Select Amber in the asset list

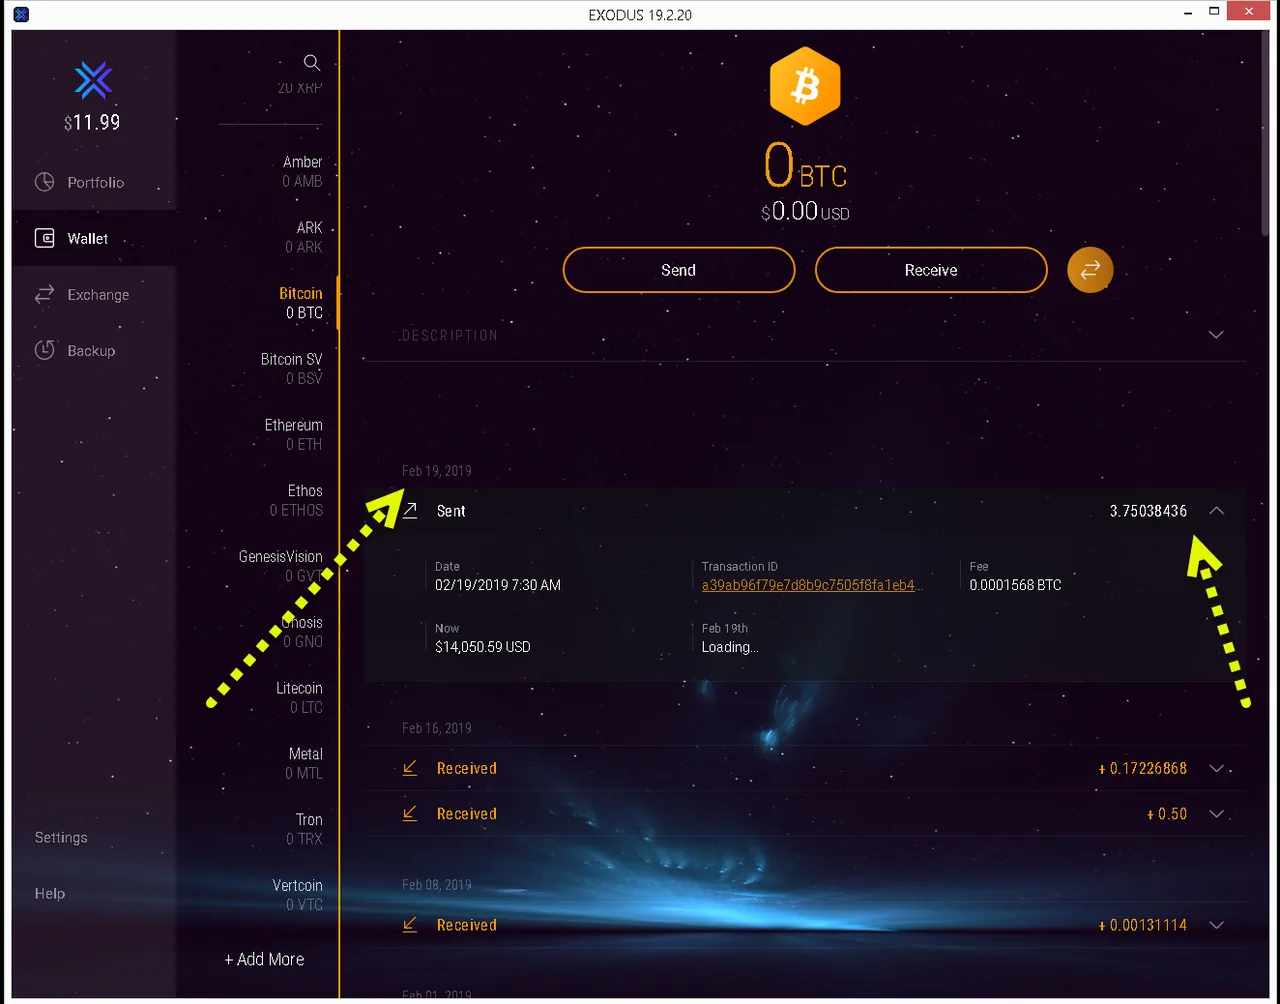pyautogui.click(x=302, y=171)
